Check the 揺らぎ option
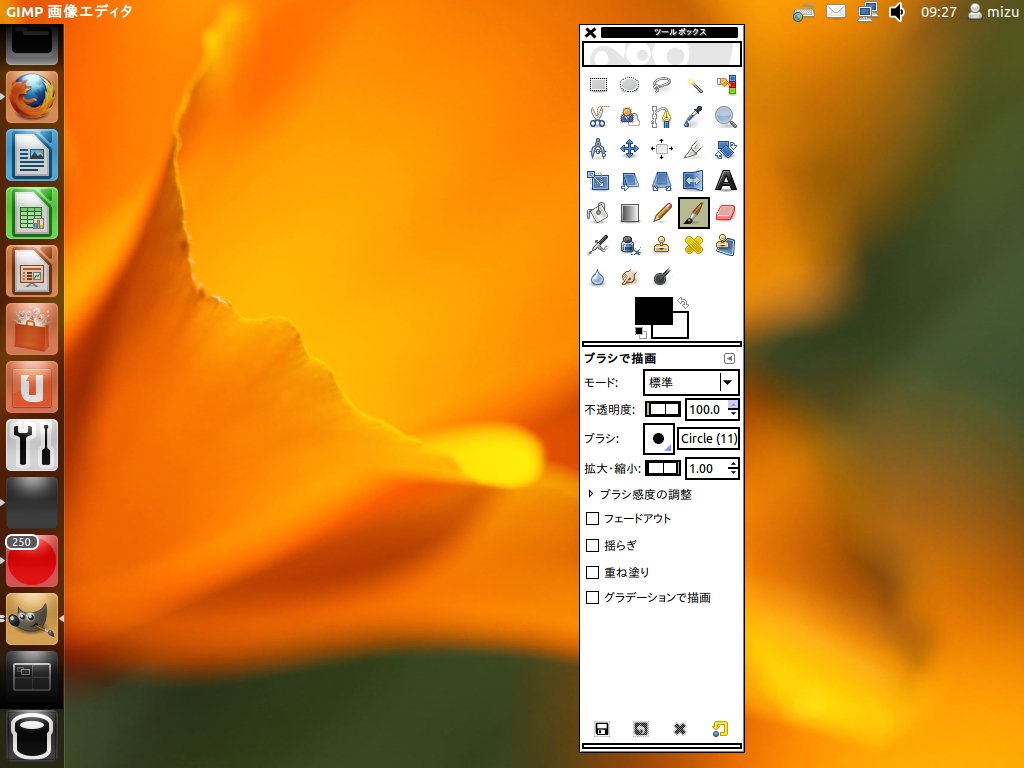Screen dimensions: 1024x768 592,545
